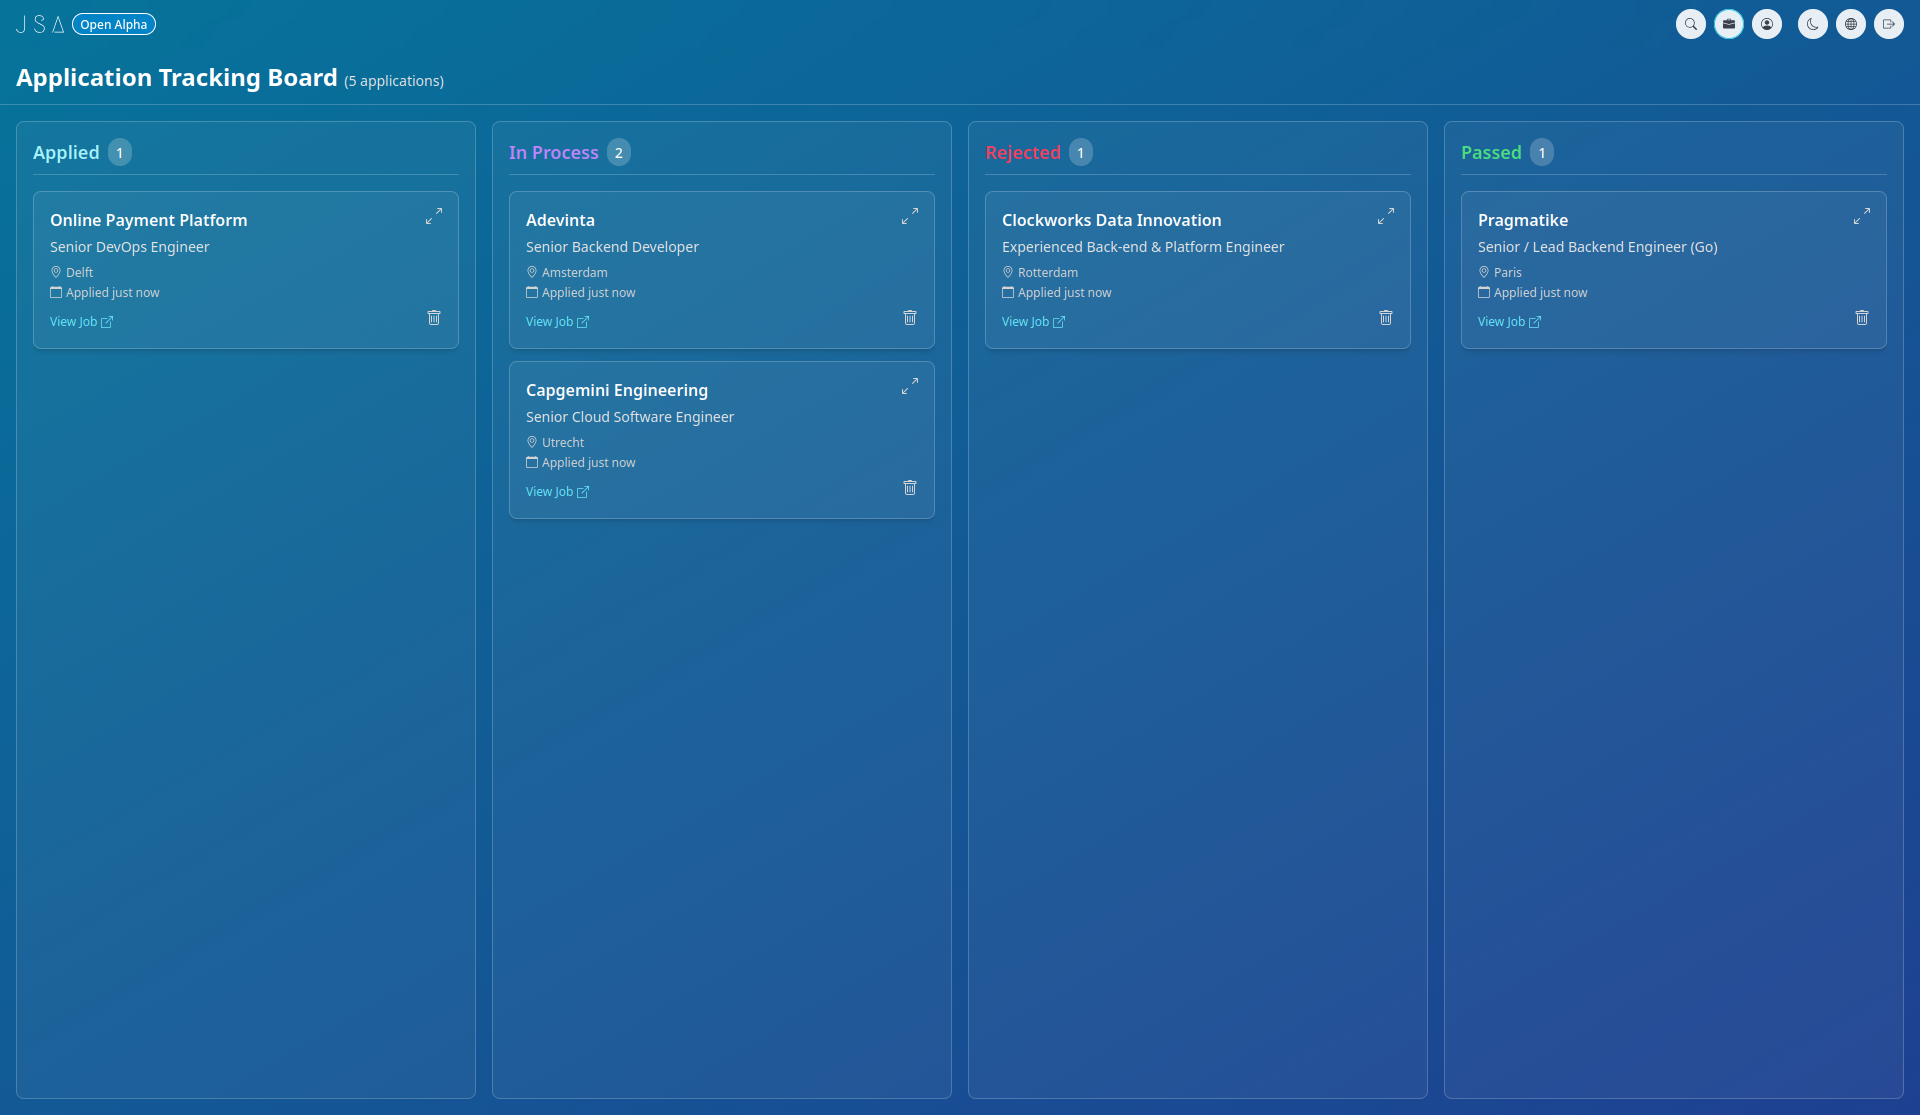This screenshot has height=1115, width=1920.
Task: Delete the Adevinta application with trash icon
Action: pyautogui.click(x=909, y=317)
